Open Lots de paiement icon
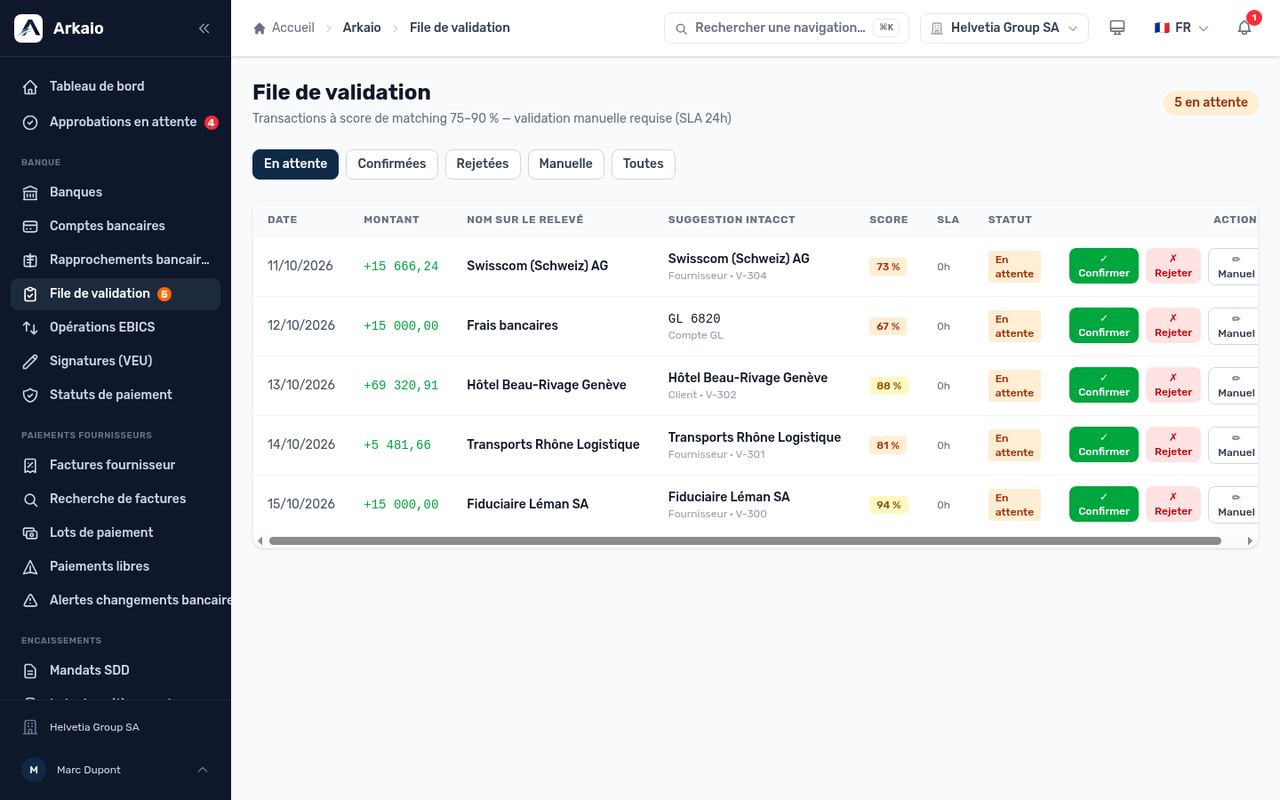Viewport: 1280px width, 800px height. (30, 533)
